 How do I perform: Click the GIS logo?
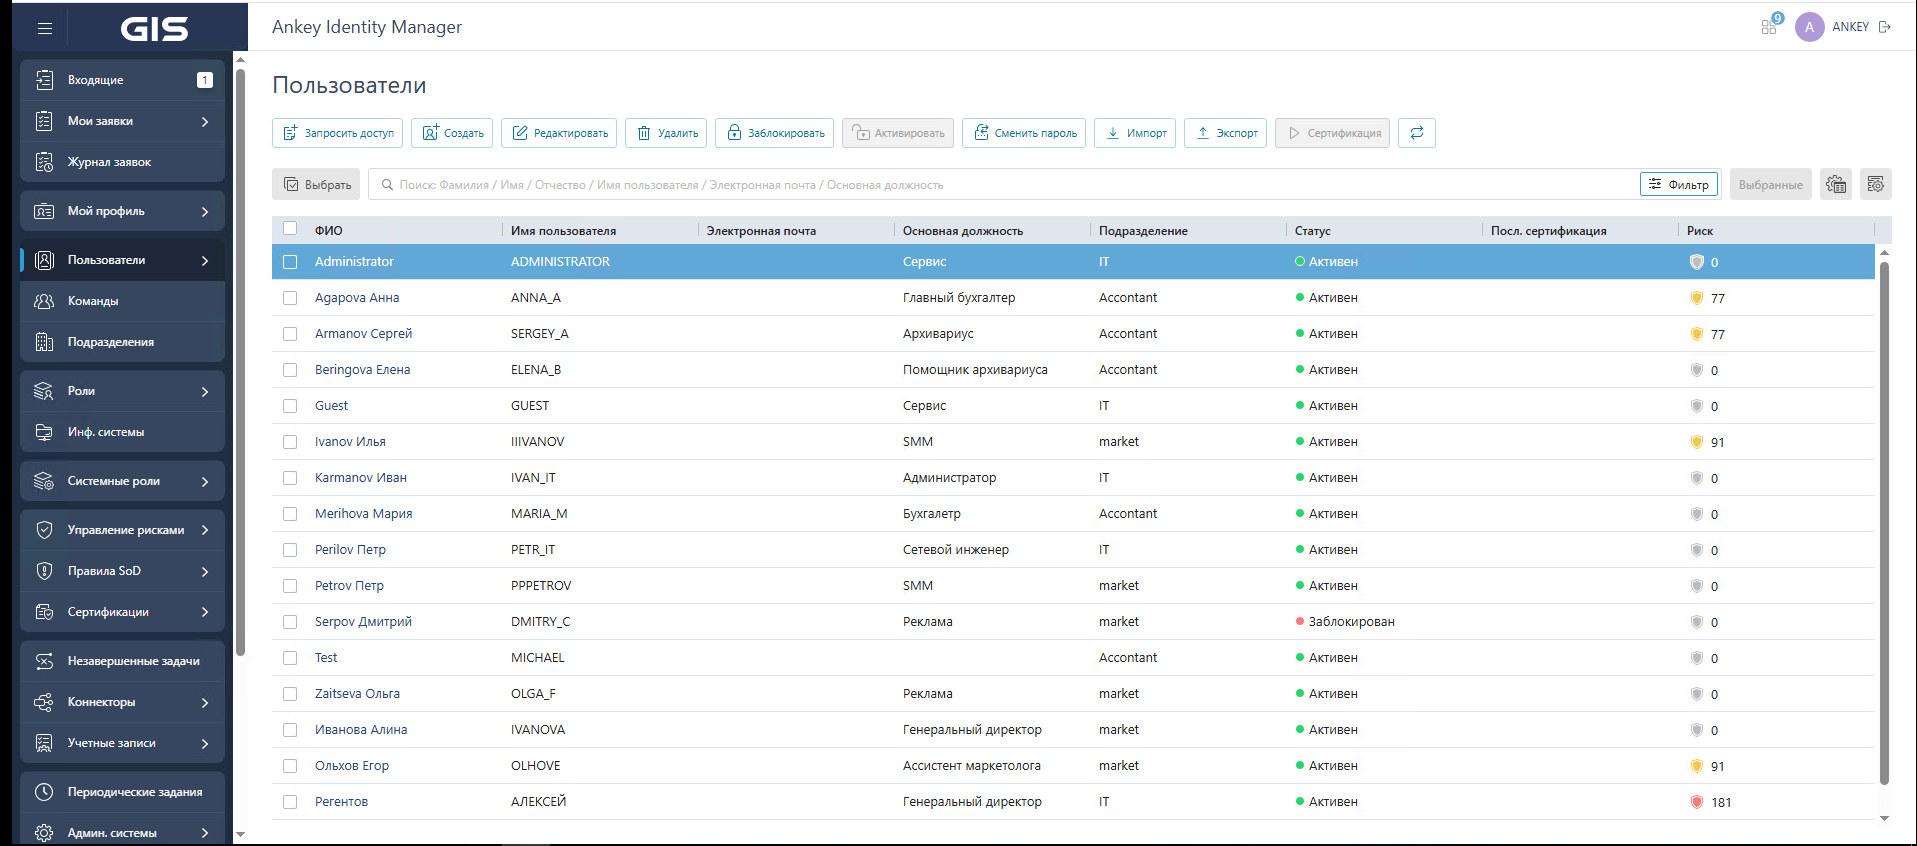click(155, 28)
